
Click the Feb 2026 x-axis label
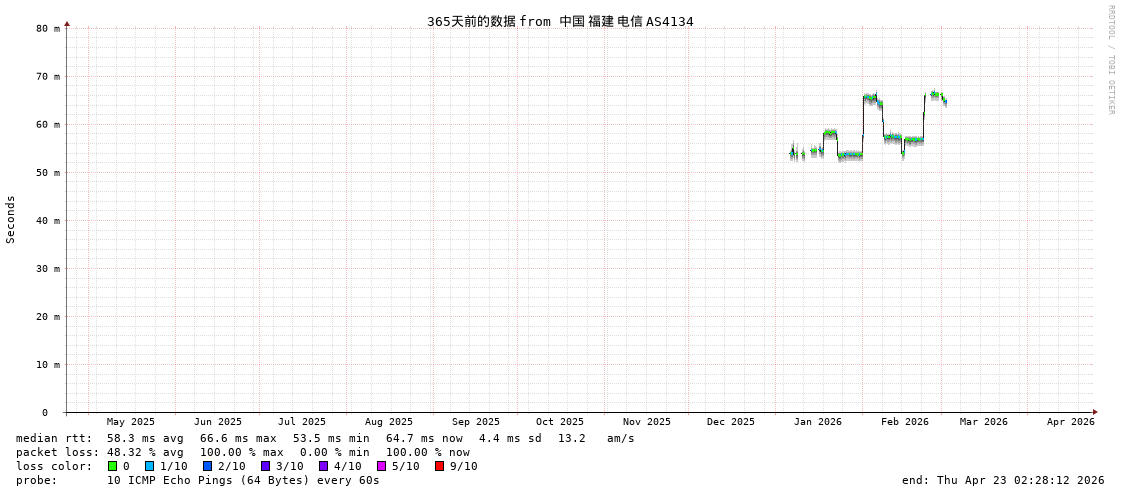tap(905, 422)
